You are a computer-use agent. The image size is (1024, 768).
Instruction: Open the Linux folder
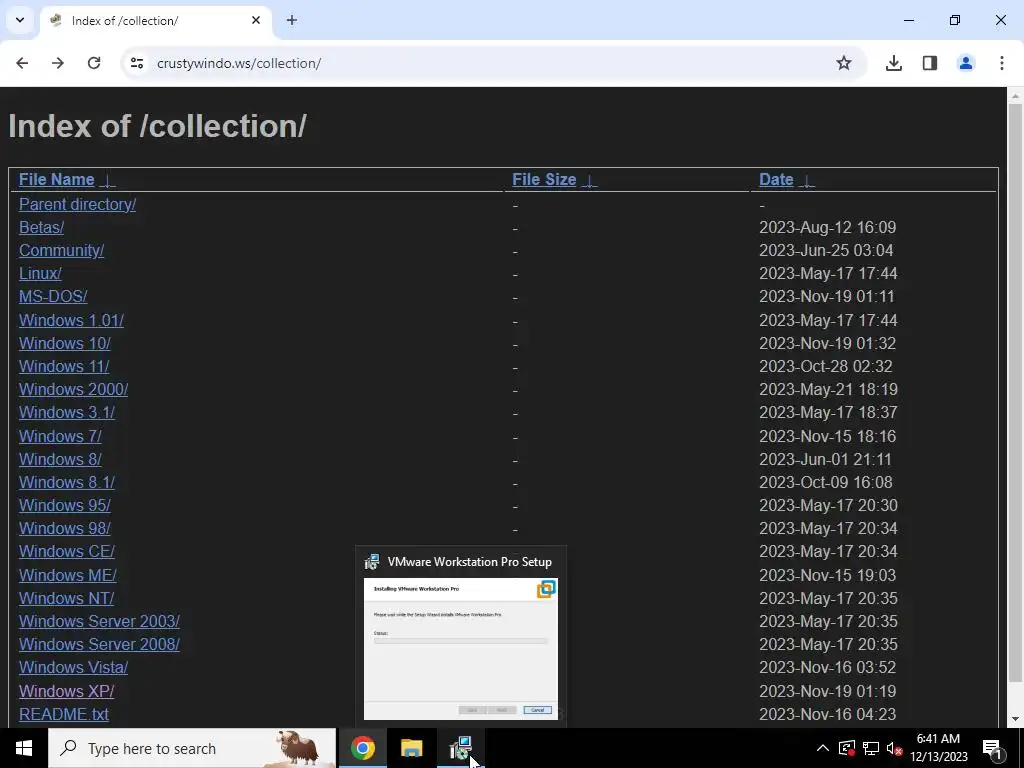tap(40, 273)
